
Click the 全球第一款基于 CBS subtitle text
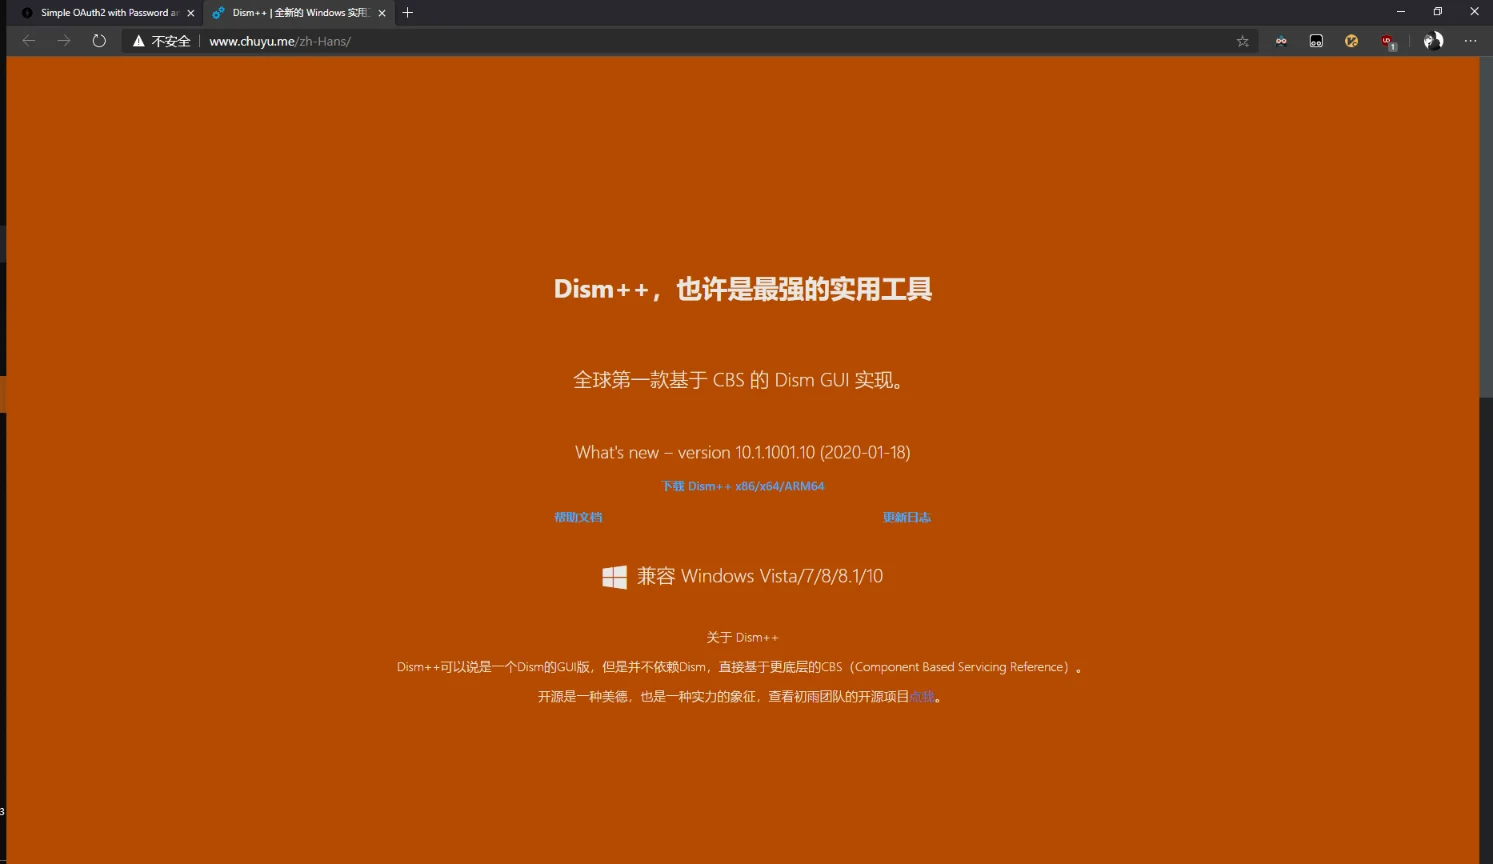[x=740, y=380]
